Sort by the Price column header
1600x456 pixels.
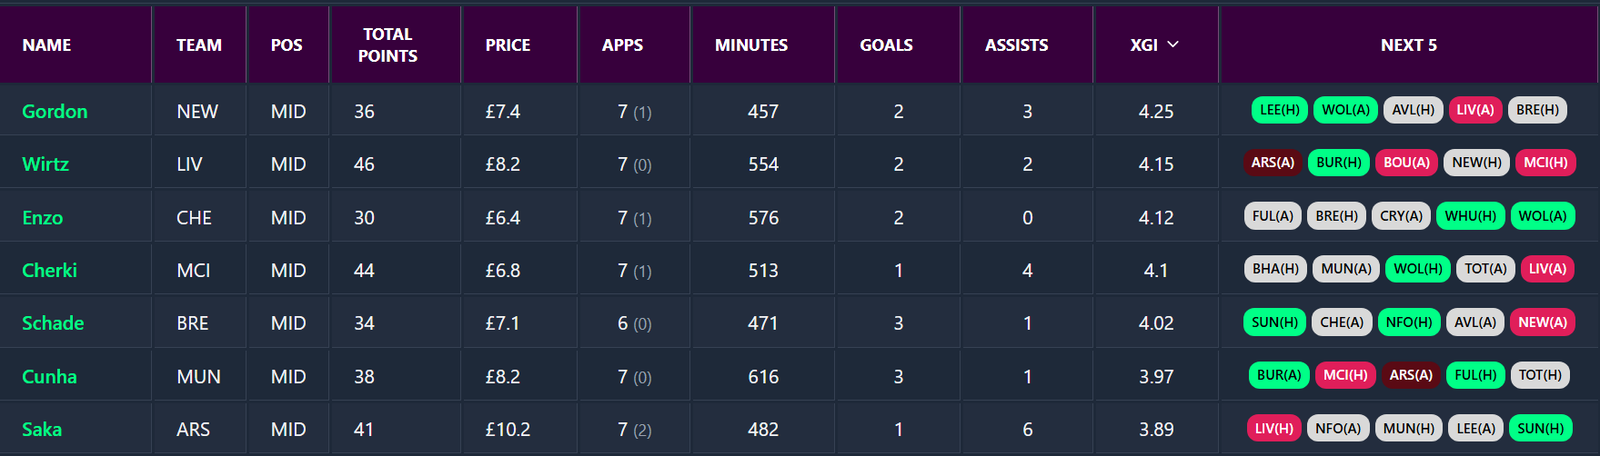click(508, 45)
